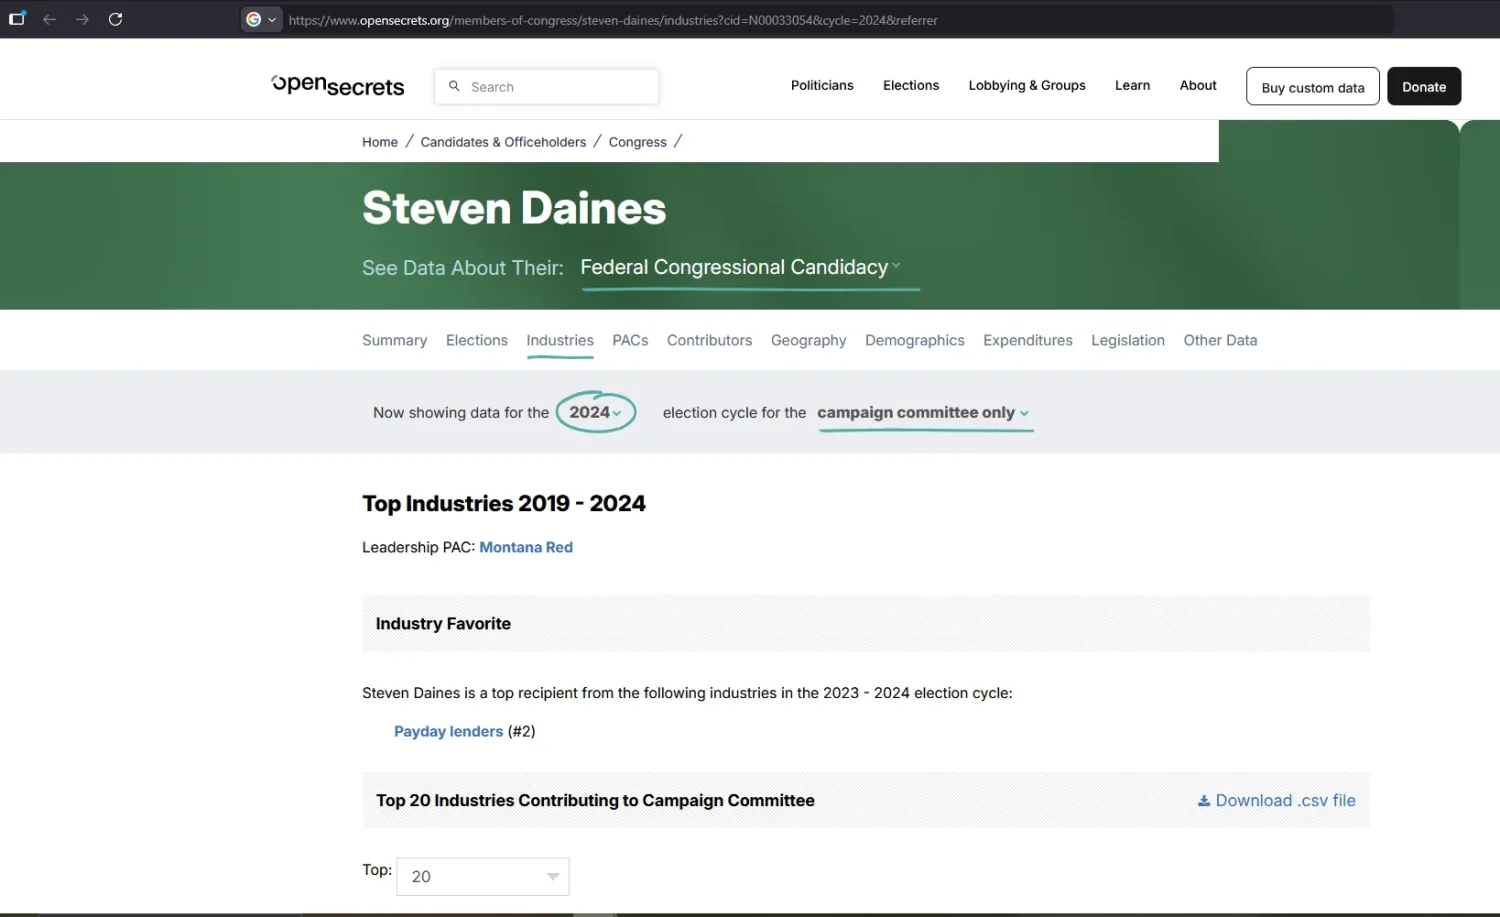Open the browser tab overview icon
The height and width of the screenshot is (917, 1500).
[17, 19]
